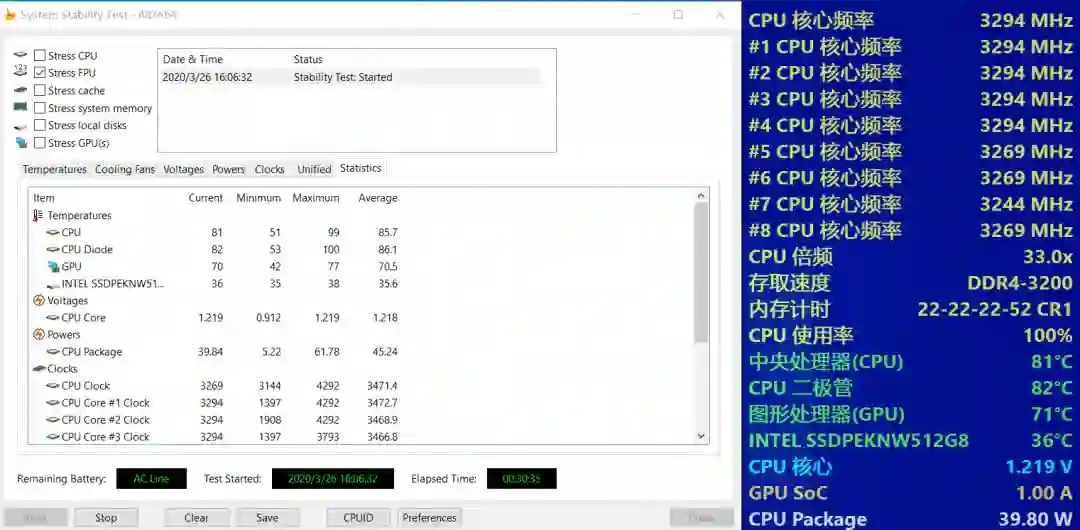Click the Maximum column header
1080x530 pixels.
(x=316, y=198)
